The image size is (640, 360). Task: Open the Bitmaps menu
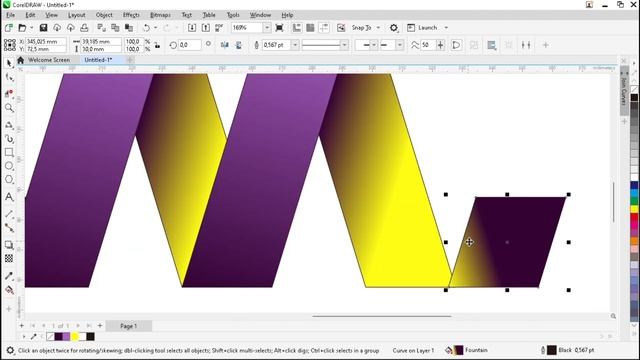coord(160,15)
